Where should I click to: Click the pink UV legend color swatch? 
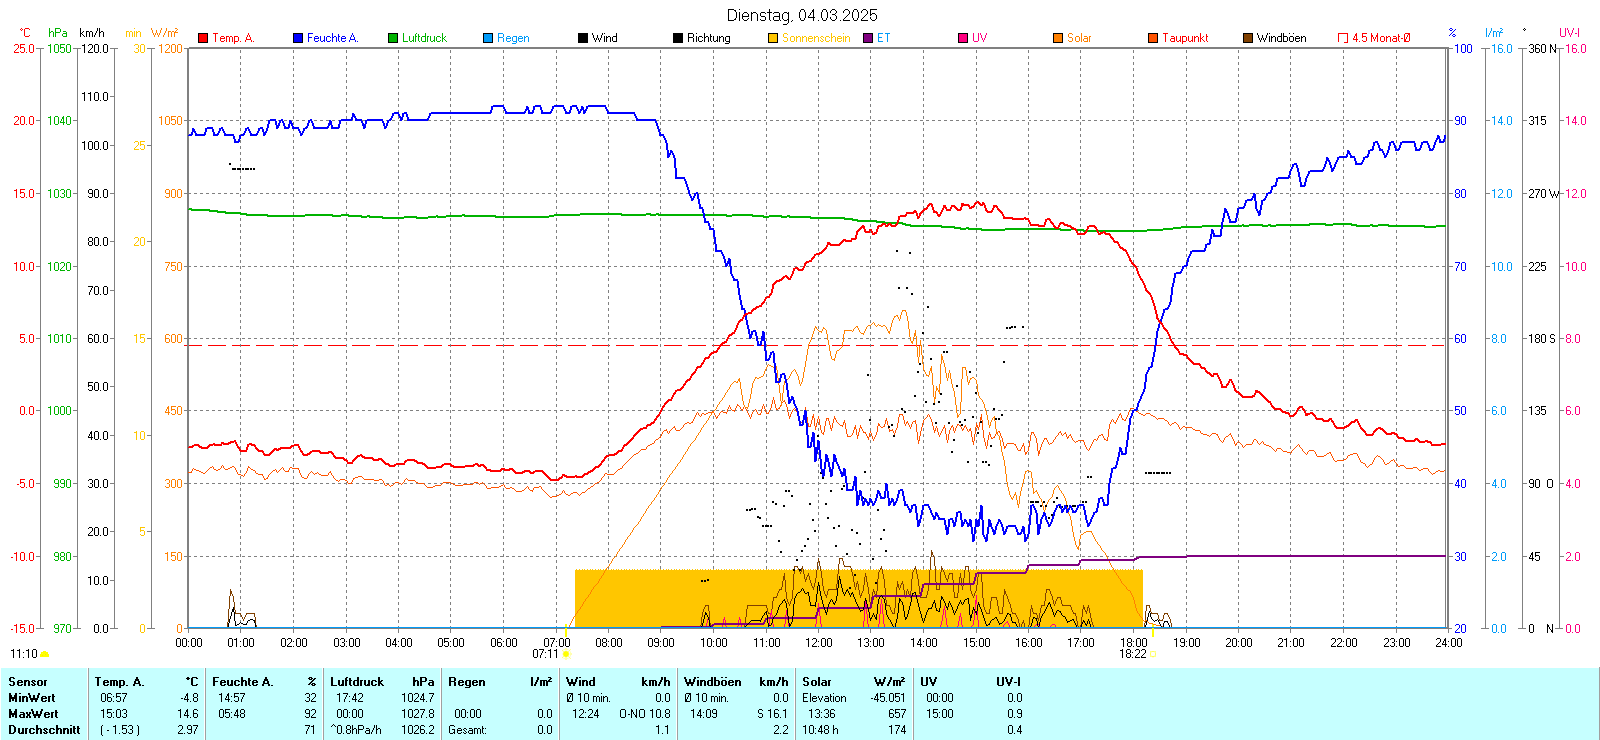(x=963, y=38)
